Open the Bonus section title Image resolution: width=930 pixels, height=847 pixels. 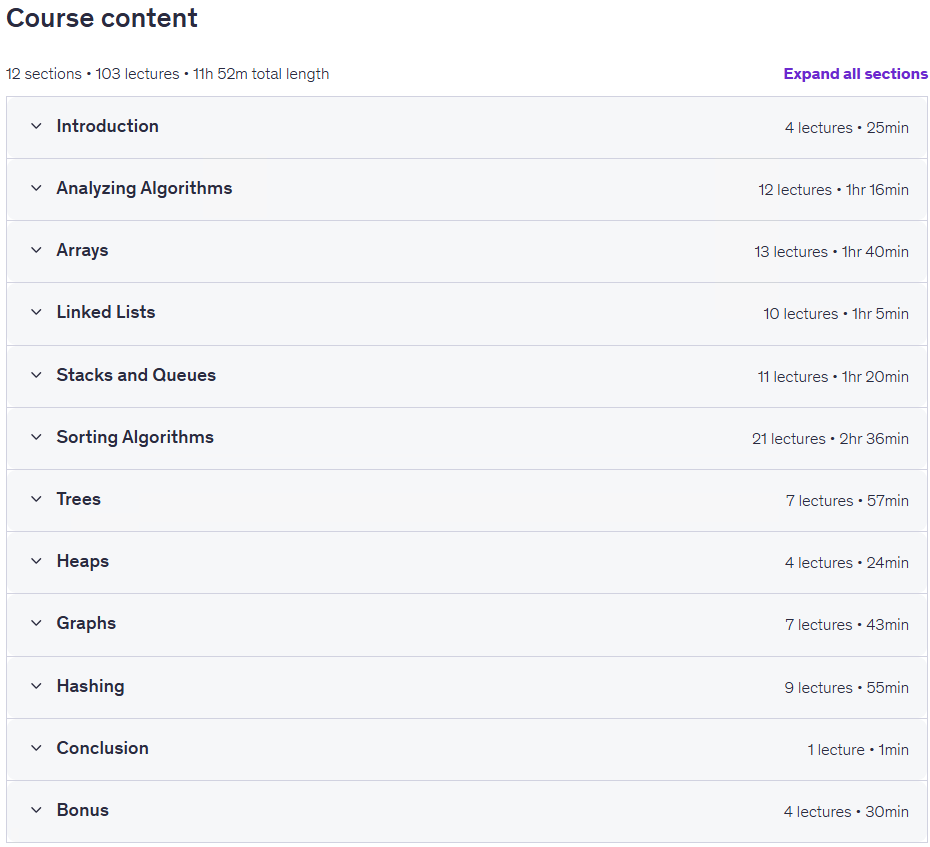(82, 810)
